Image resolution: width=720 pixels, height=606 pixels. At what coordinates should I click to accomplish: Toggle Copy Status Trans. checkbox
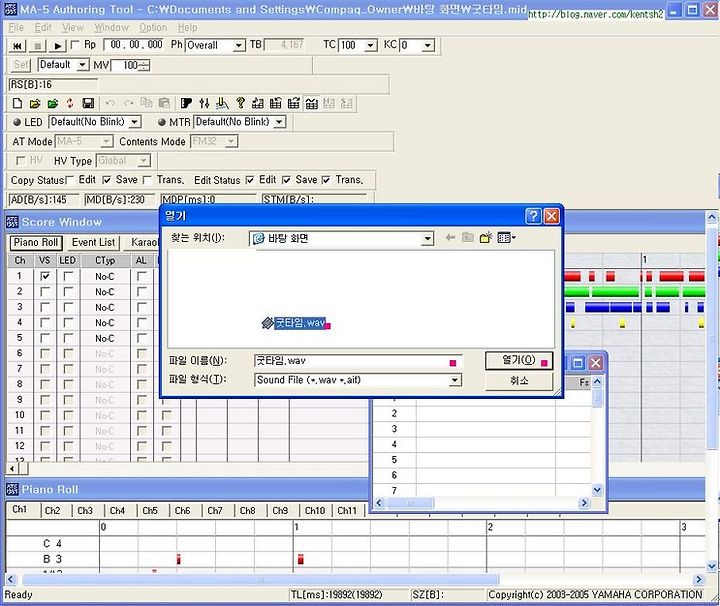click(x=147, y=180)
